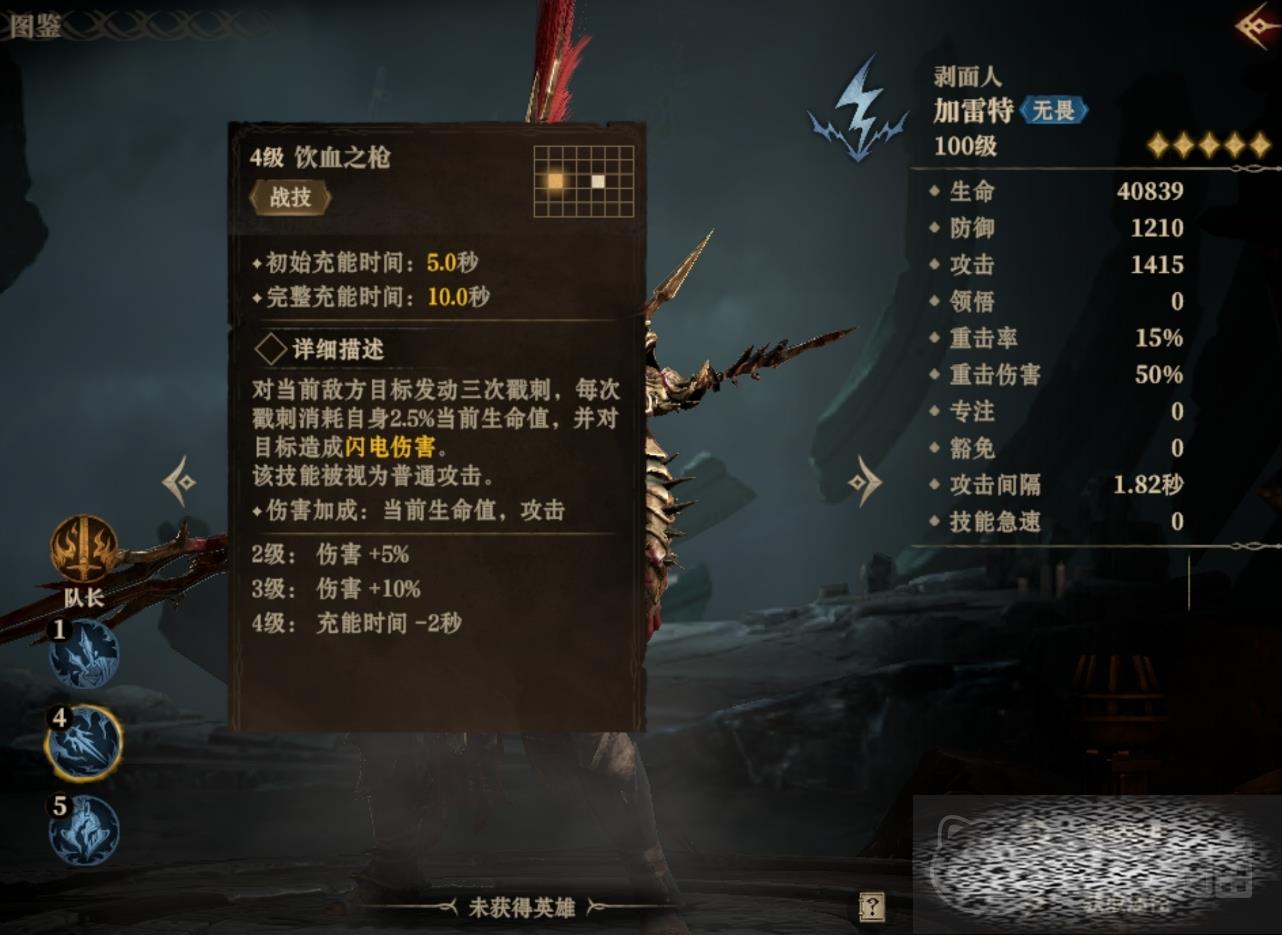1282x935 pixels.
Task: Open the question mark help icon
Action: pyautogui.click(x=872, y=907)
